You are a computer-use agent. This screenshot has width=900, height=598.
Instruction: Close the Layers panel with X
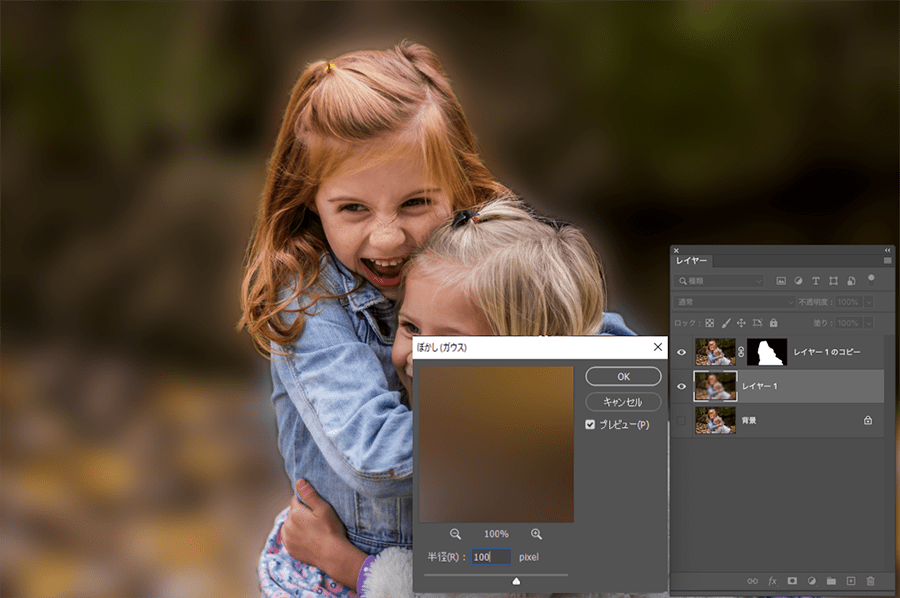click(676, 250)
